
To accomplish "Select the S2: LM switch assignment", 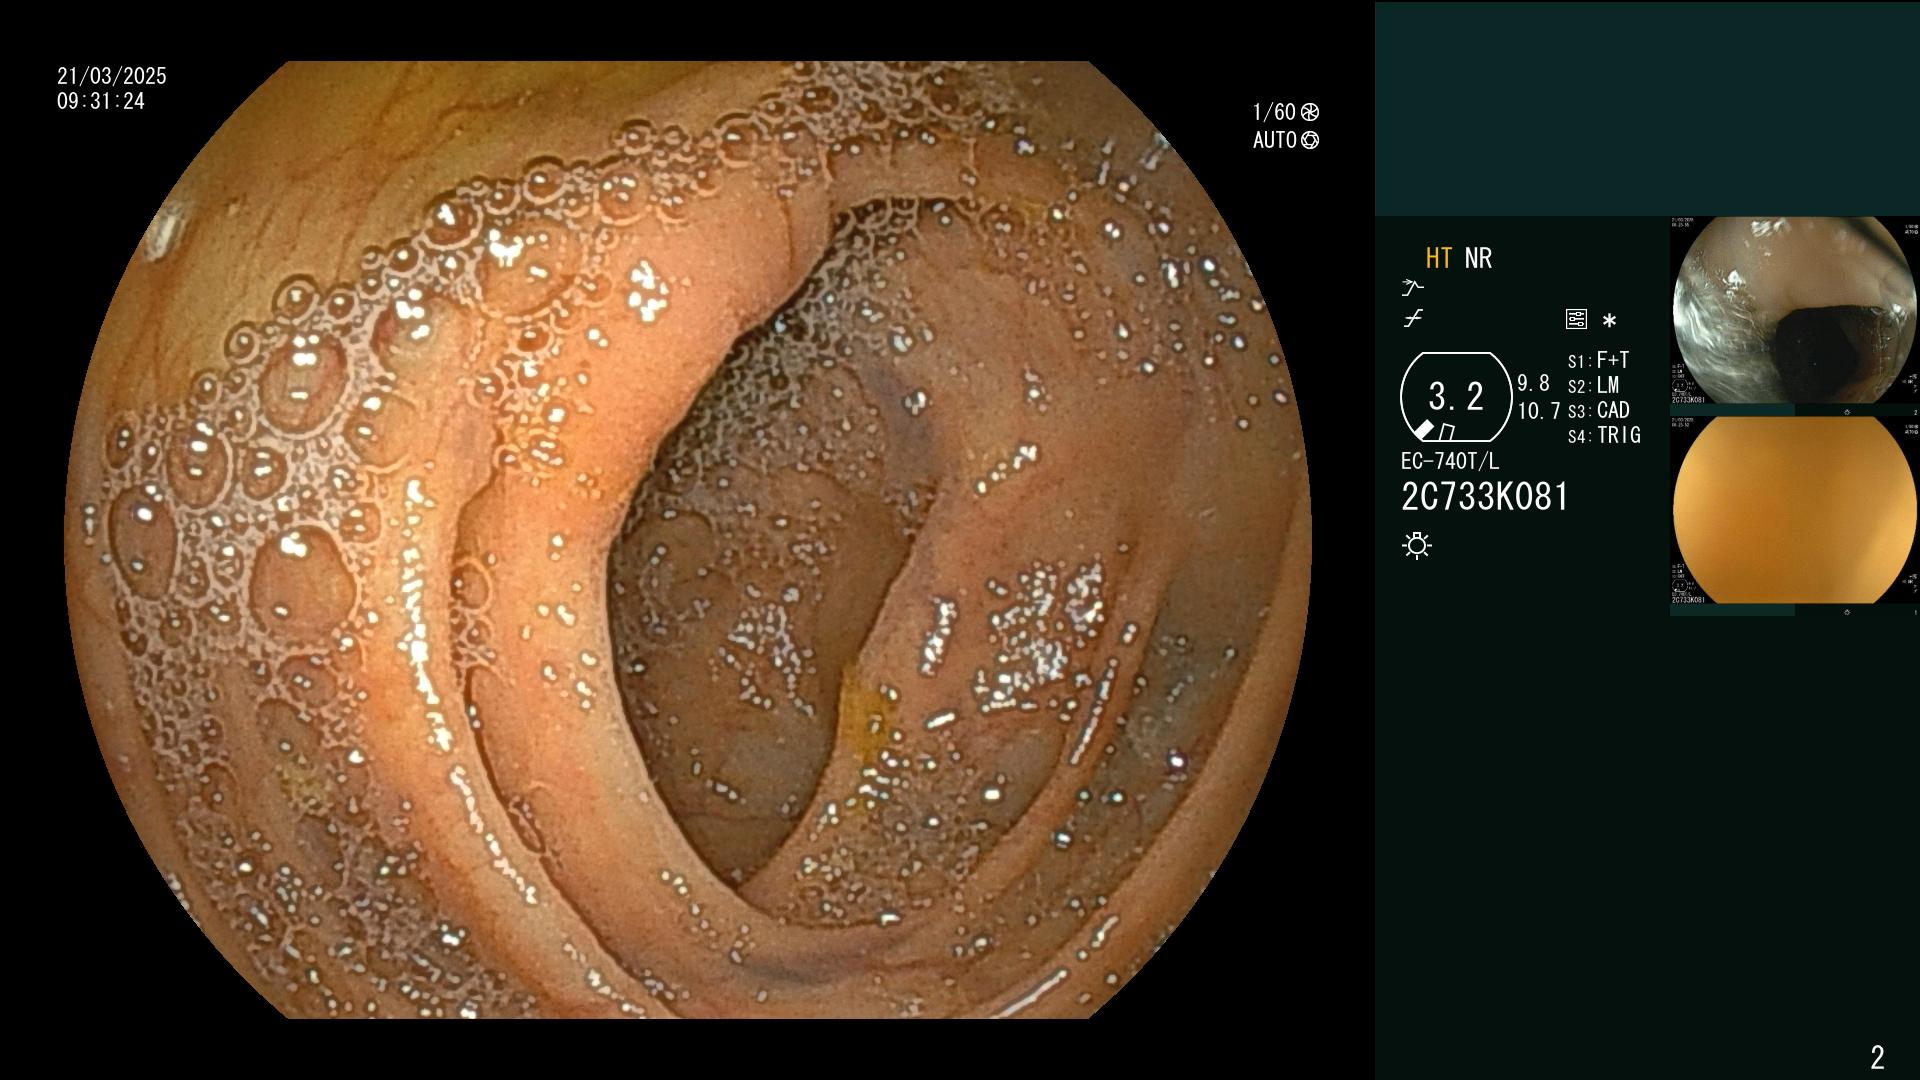I will coord(1594,386).
